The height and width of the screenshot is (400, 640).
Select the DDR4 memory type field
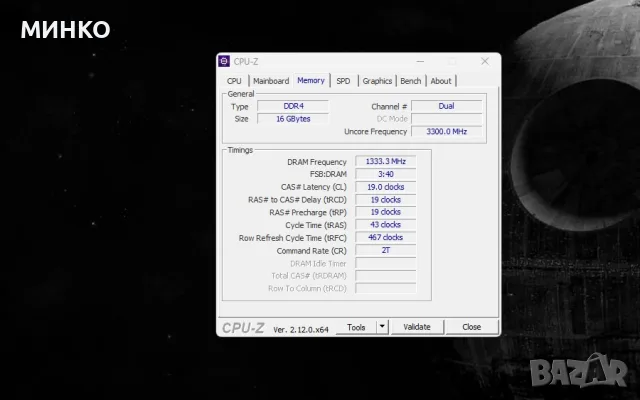pos(293,106)
